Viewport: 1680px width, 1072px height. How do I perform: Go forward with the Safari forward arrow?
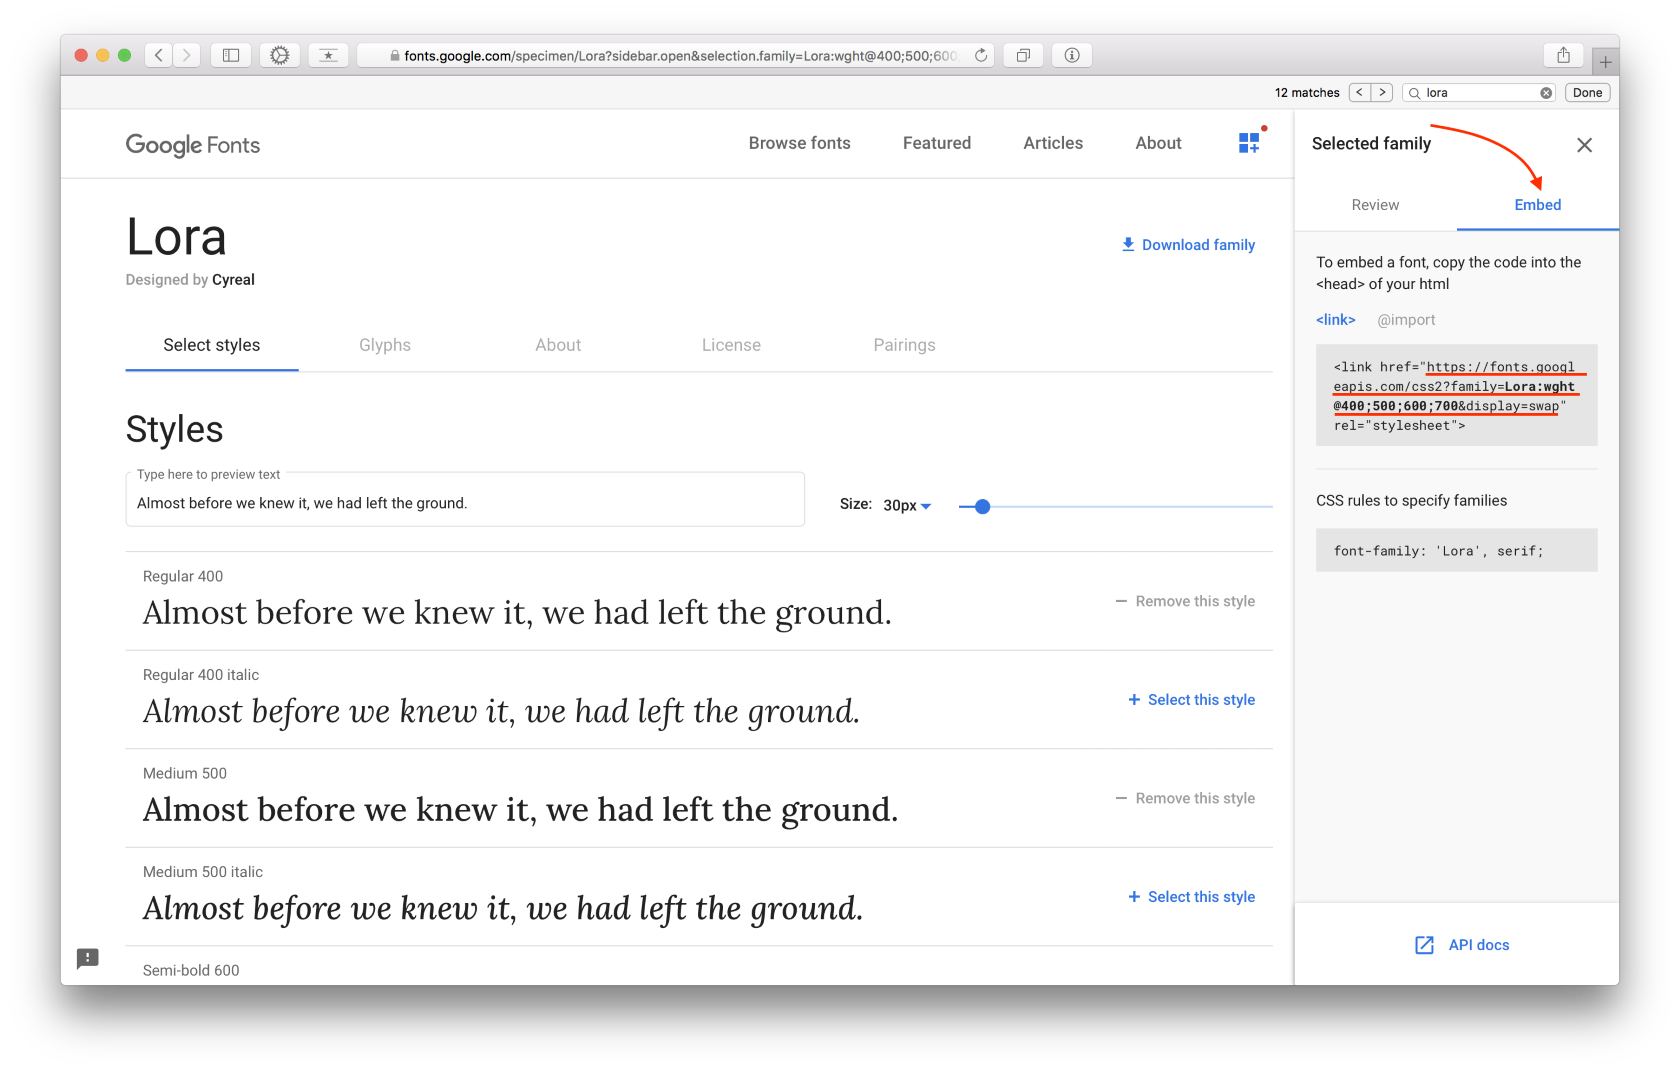pyautogui.click(x=186, y=56)
